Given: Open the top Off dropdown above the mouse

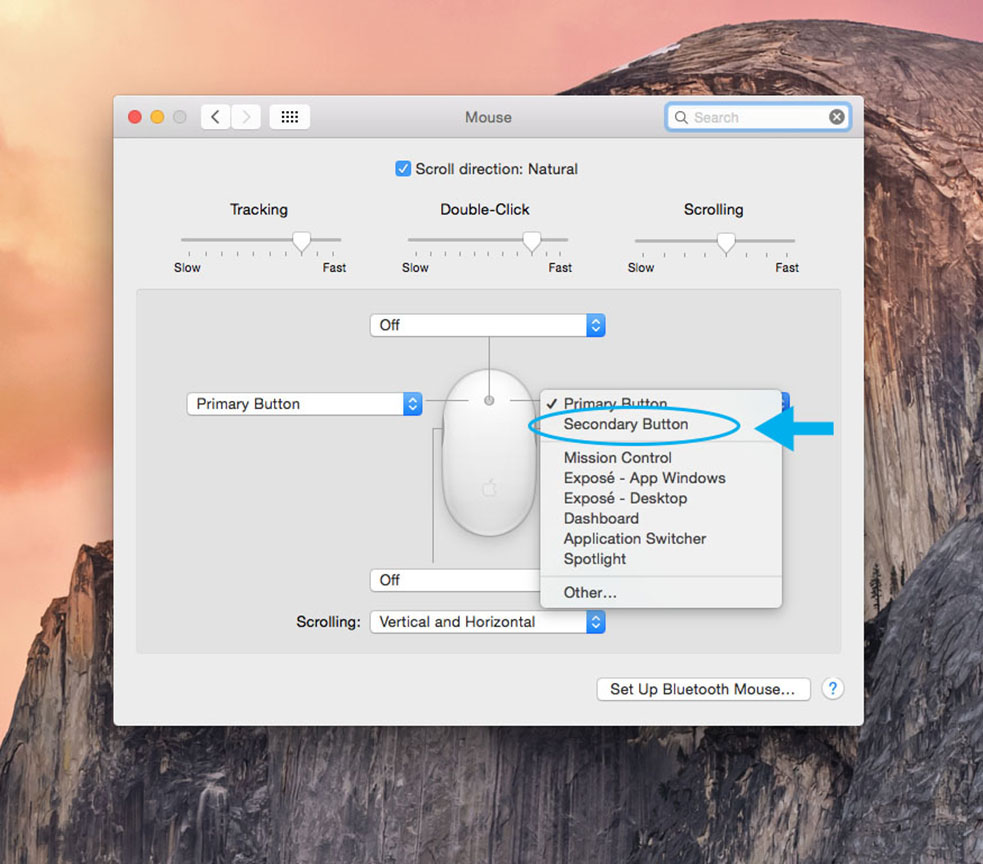Looking at the screenshot, I should pyautogui.click(x=488, y=325).
